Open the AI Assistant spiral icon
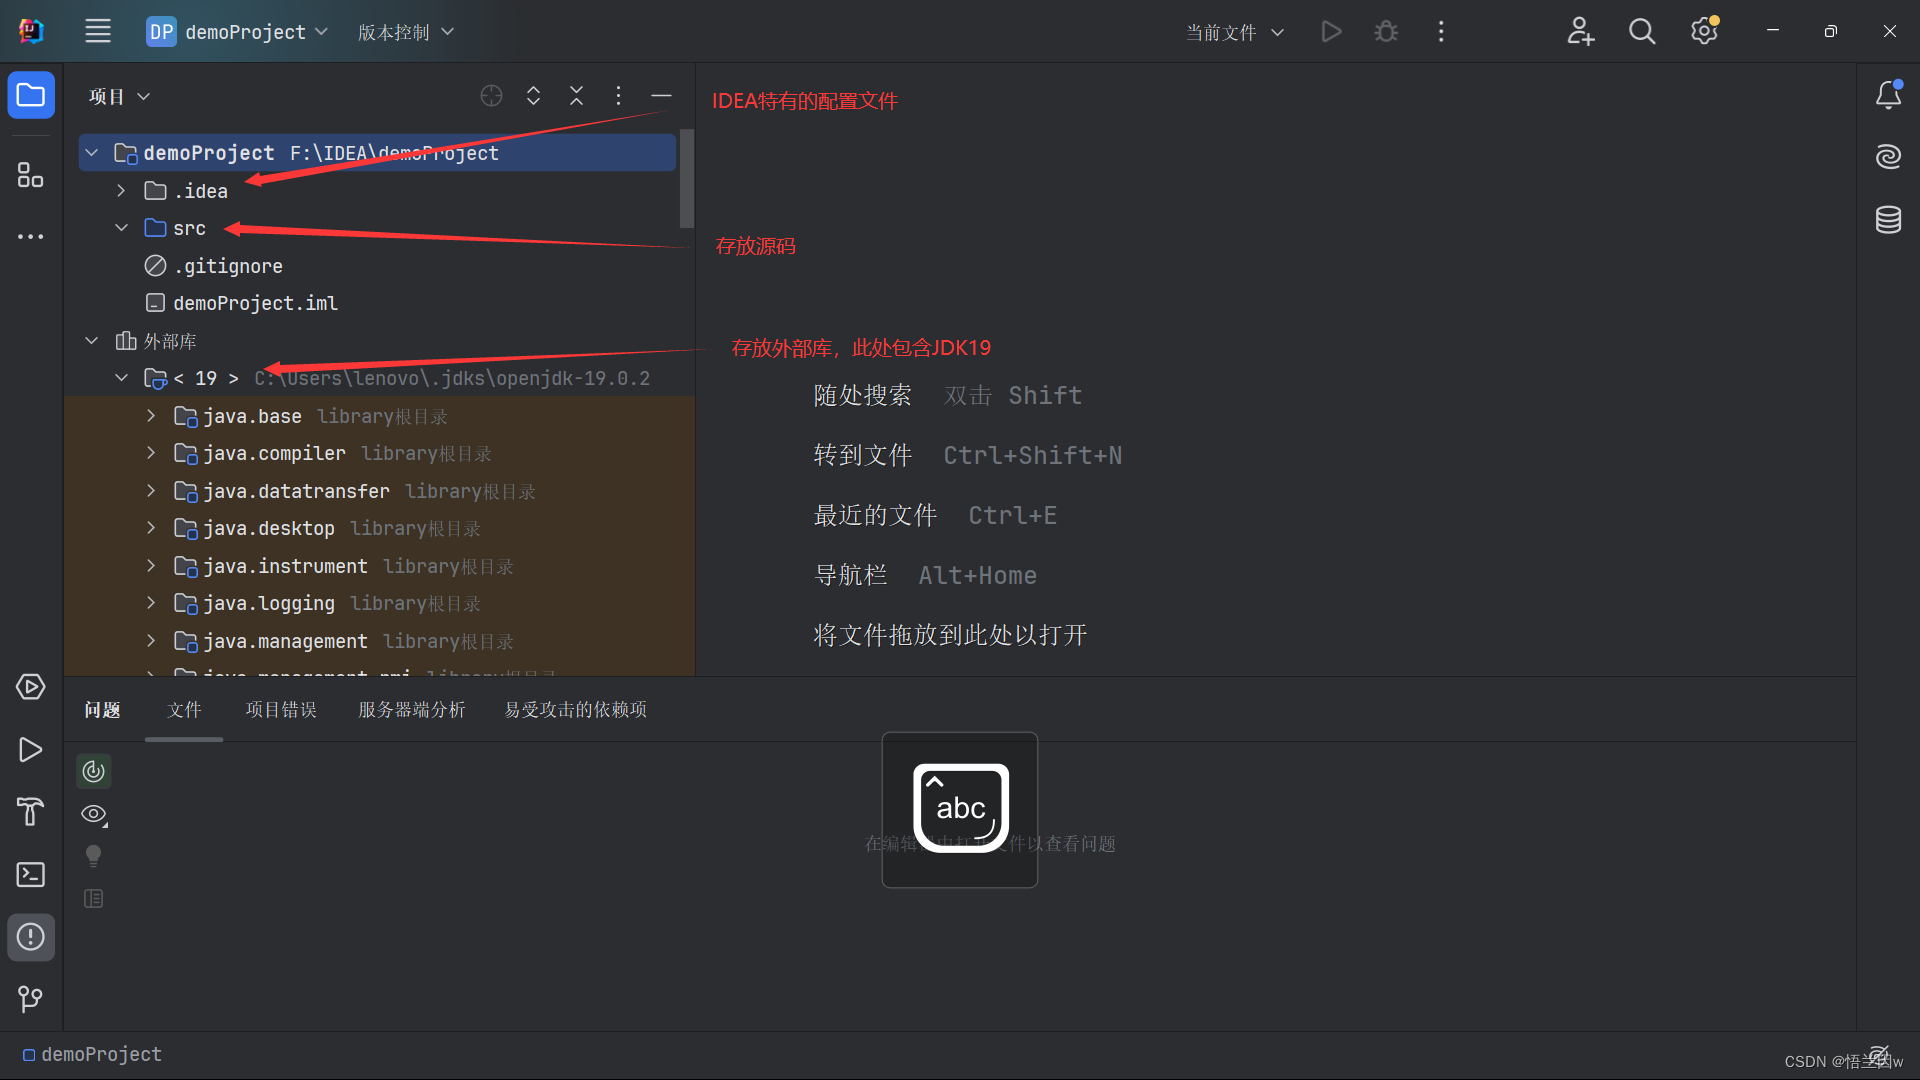1920x1080 pixels. 1888,157
